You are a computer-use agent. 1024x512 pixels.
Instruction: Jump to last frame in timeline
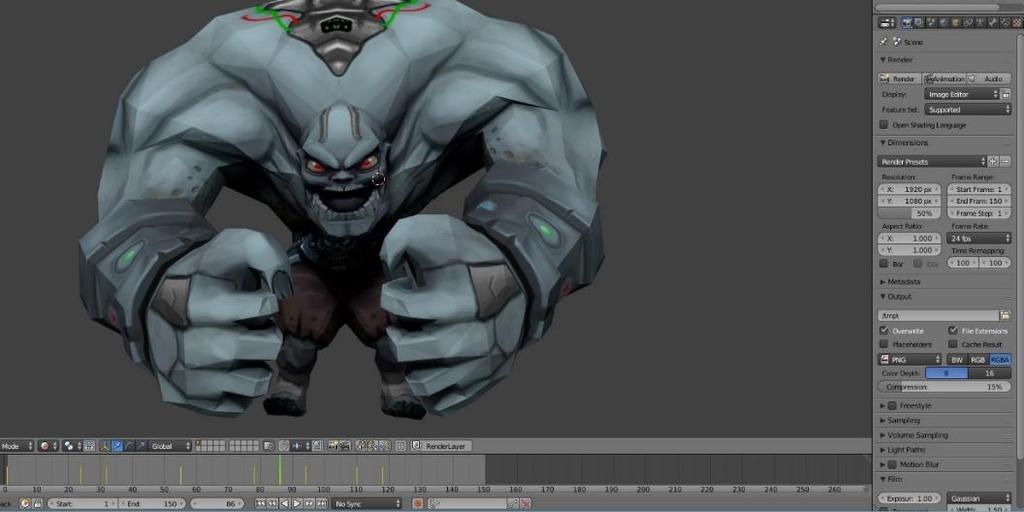coord(321,504)
